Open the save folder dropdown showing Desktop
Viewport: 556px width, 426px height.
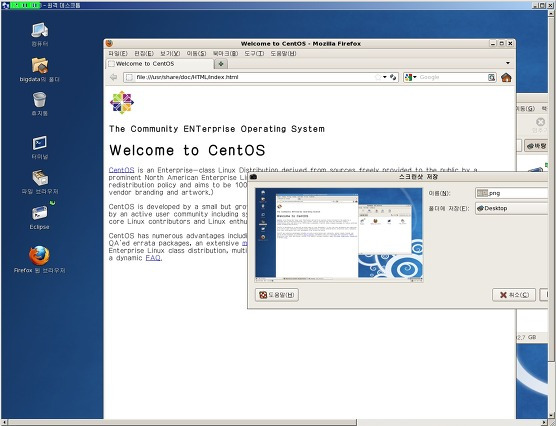pyautogui.click(x=512, y=208)
